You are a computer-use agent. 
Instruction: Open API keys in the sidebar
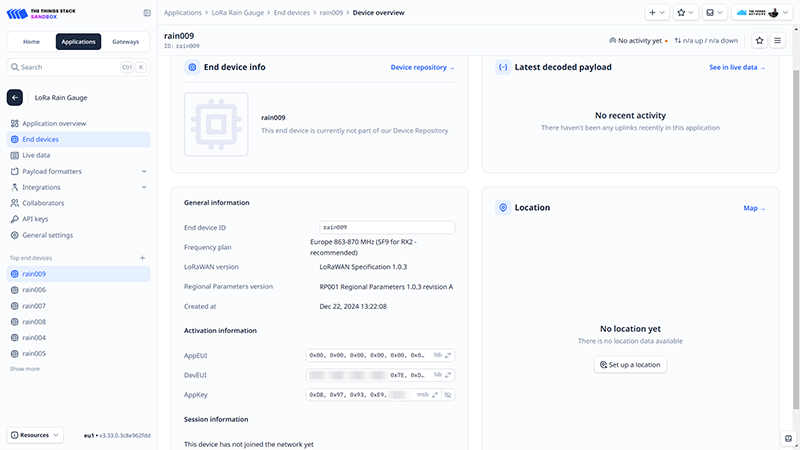78,219
